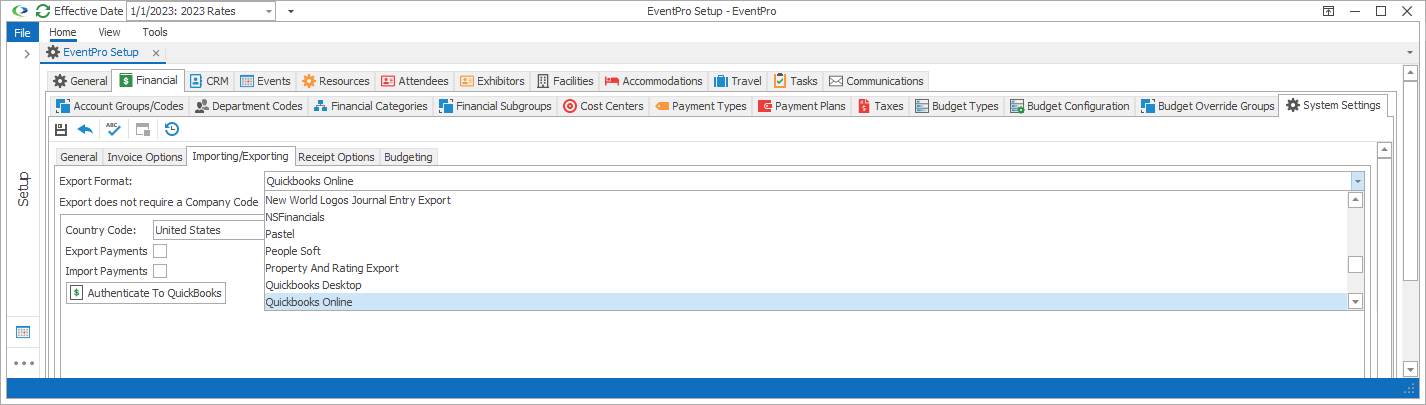The width and height of the screenshot is (1426, 405).
Task: Open the calendar icon in the sidebar
Action: [x=23, y=332]
